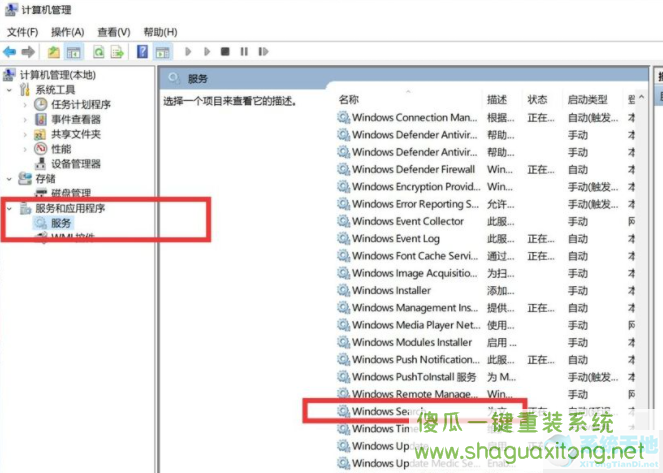Screen dimensions: 663x473
Task: Click the Task Scheduler clock icon
Action: (41, 104)
